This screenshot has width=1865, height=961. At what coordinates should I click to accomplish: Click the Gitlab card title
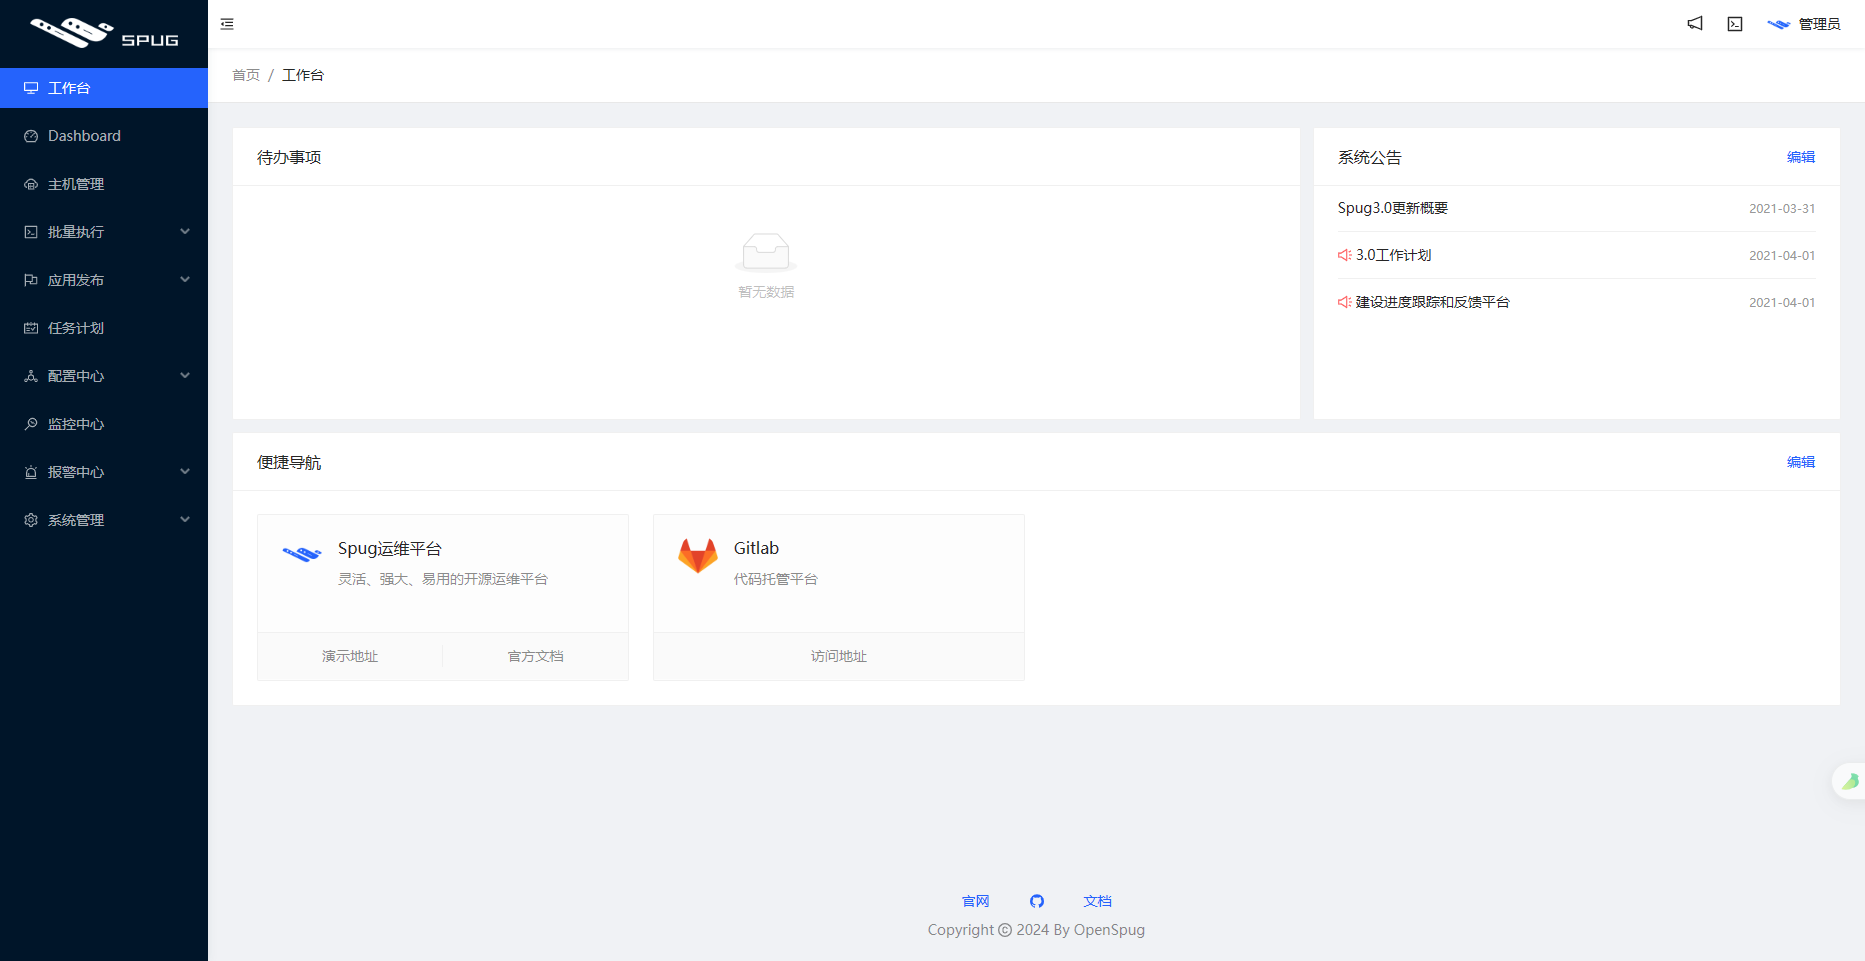pos(756,548)
